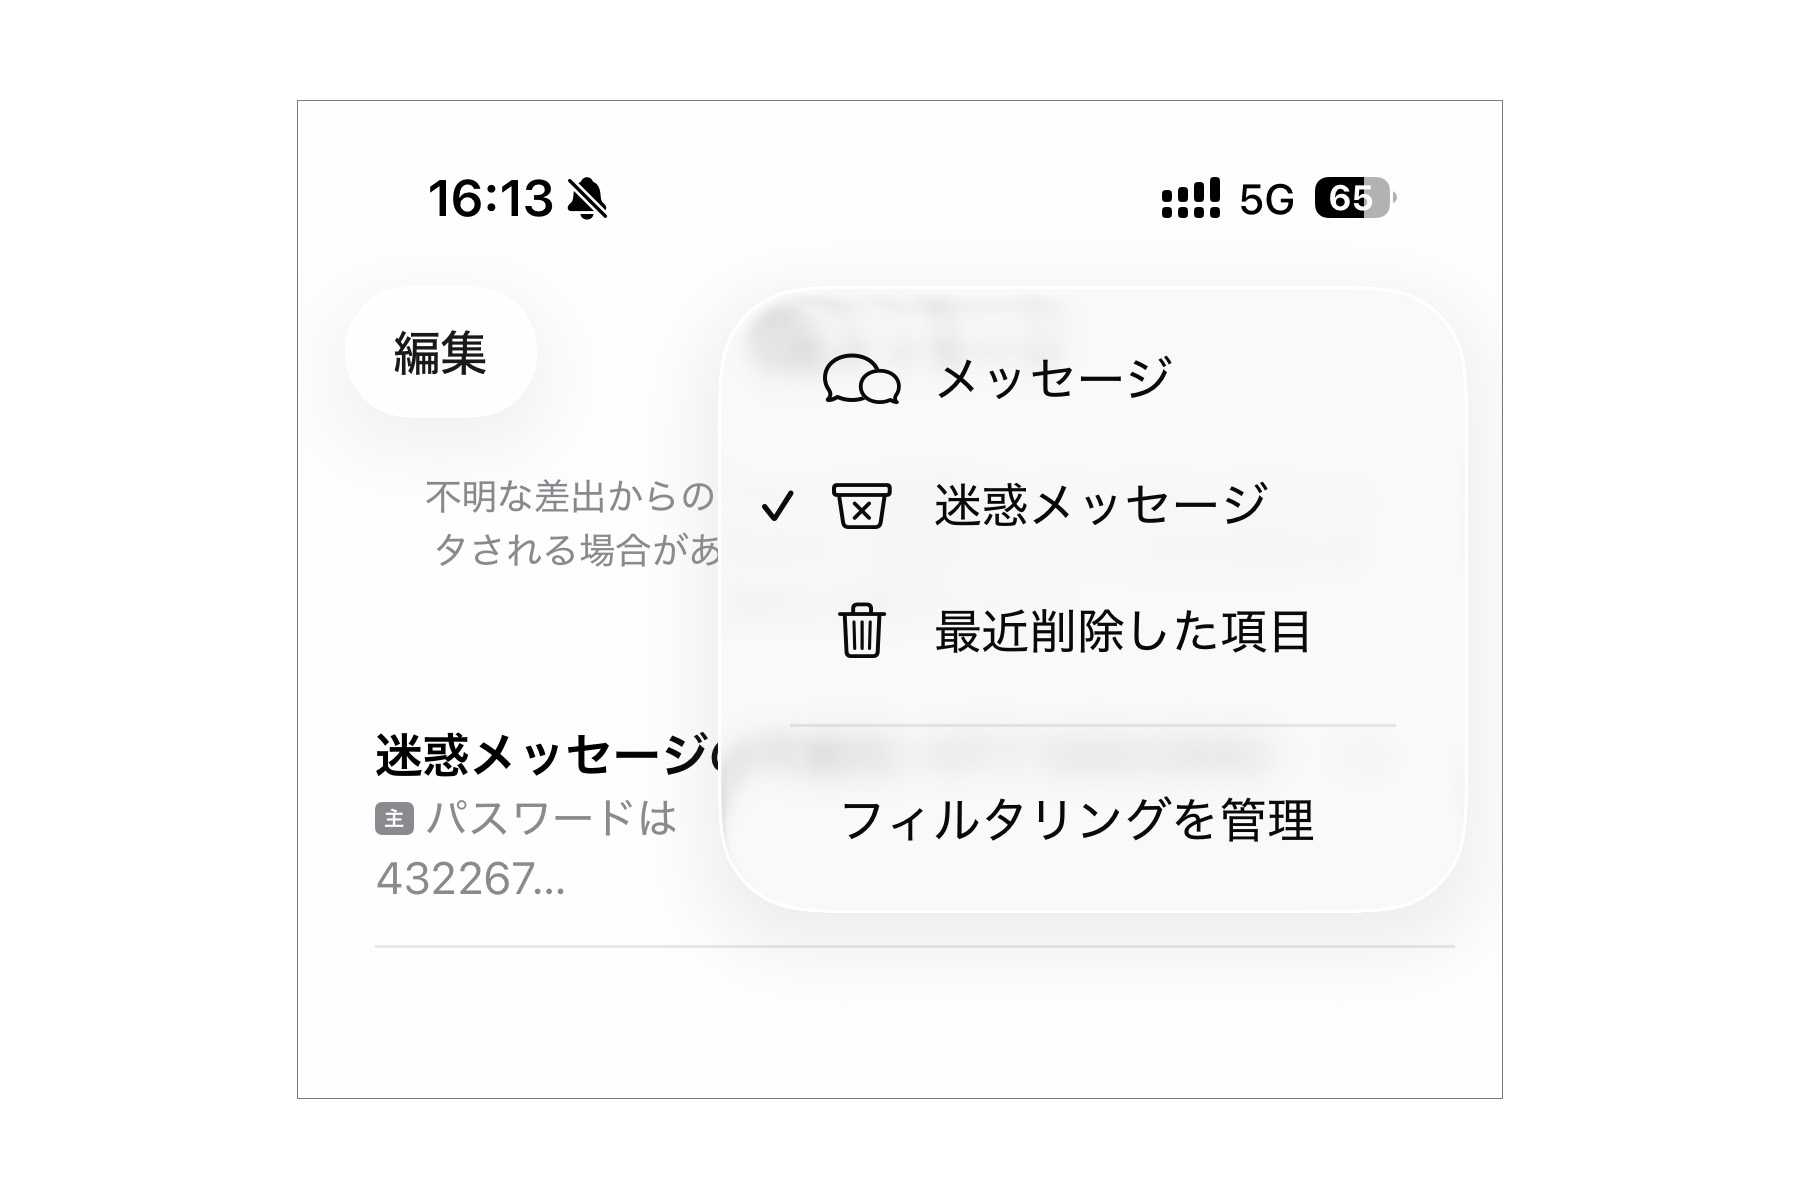Choose 迷惑メッセージ label in filter menu

1101,505
